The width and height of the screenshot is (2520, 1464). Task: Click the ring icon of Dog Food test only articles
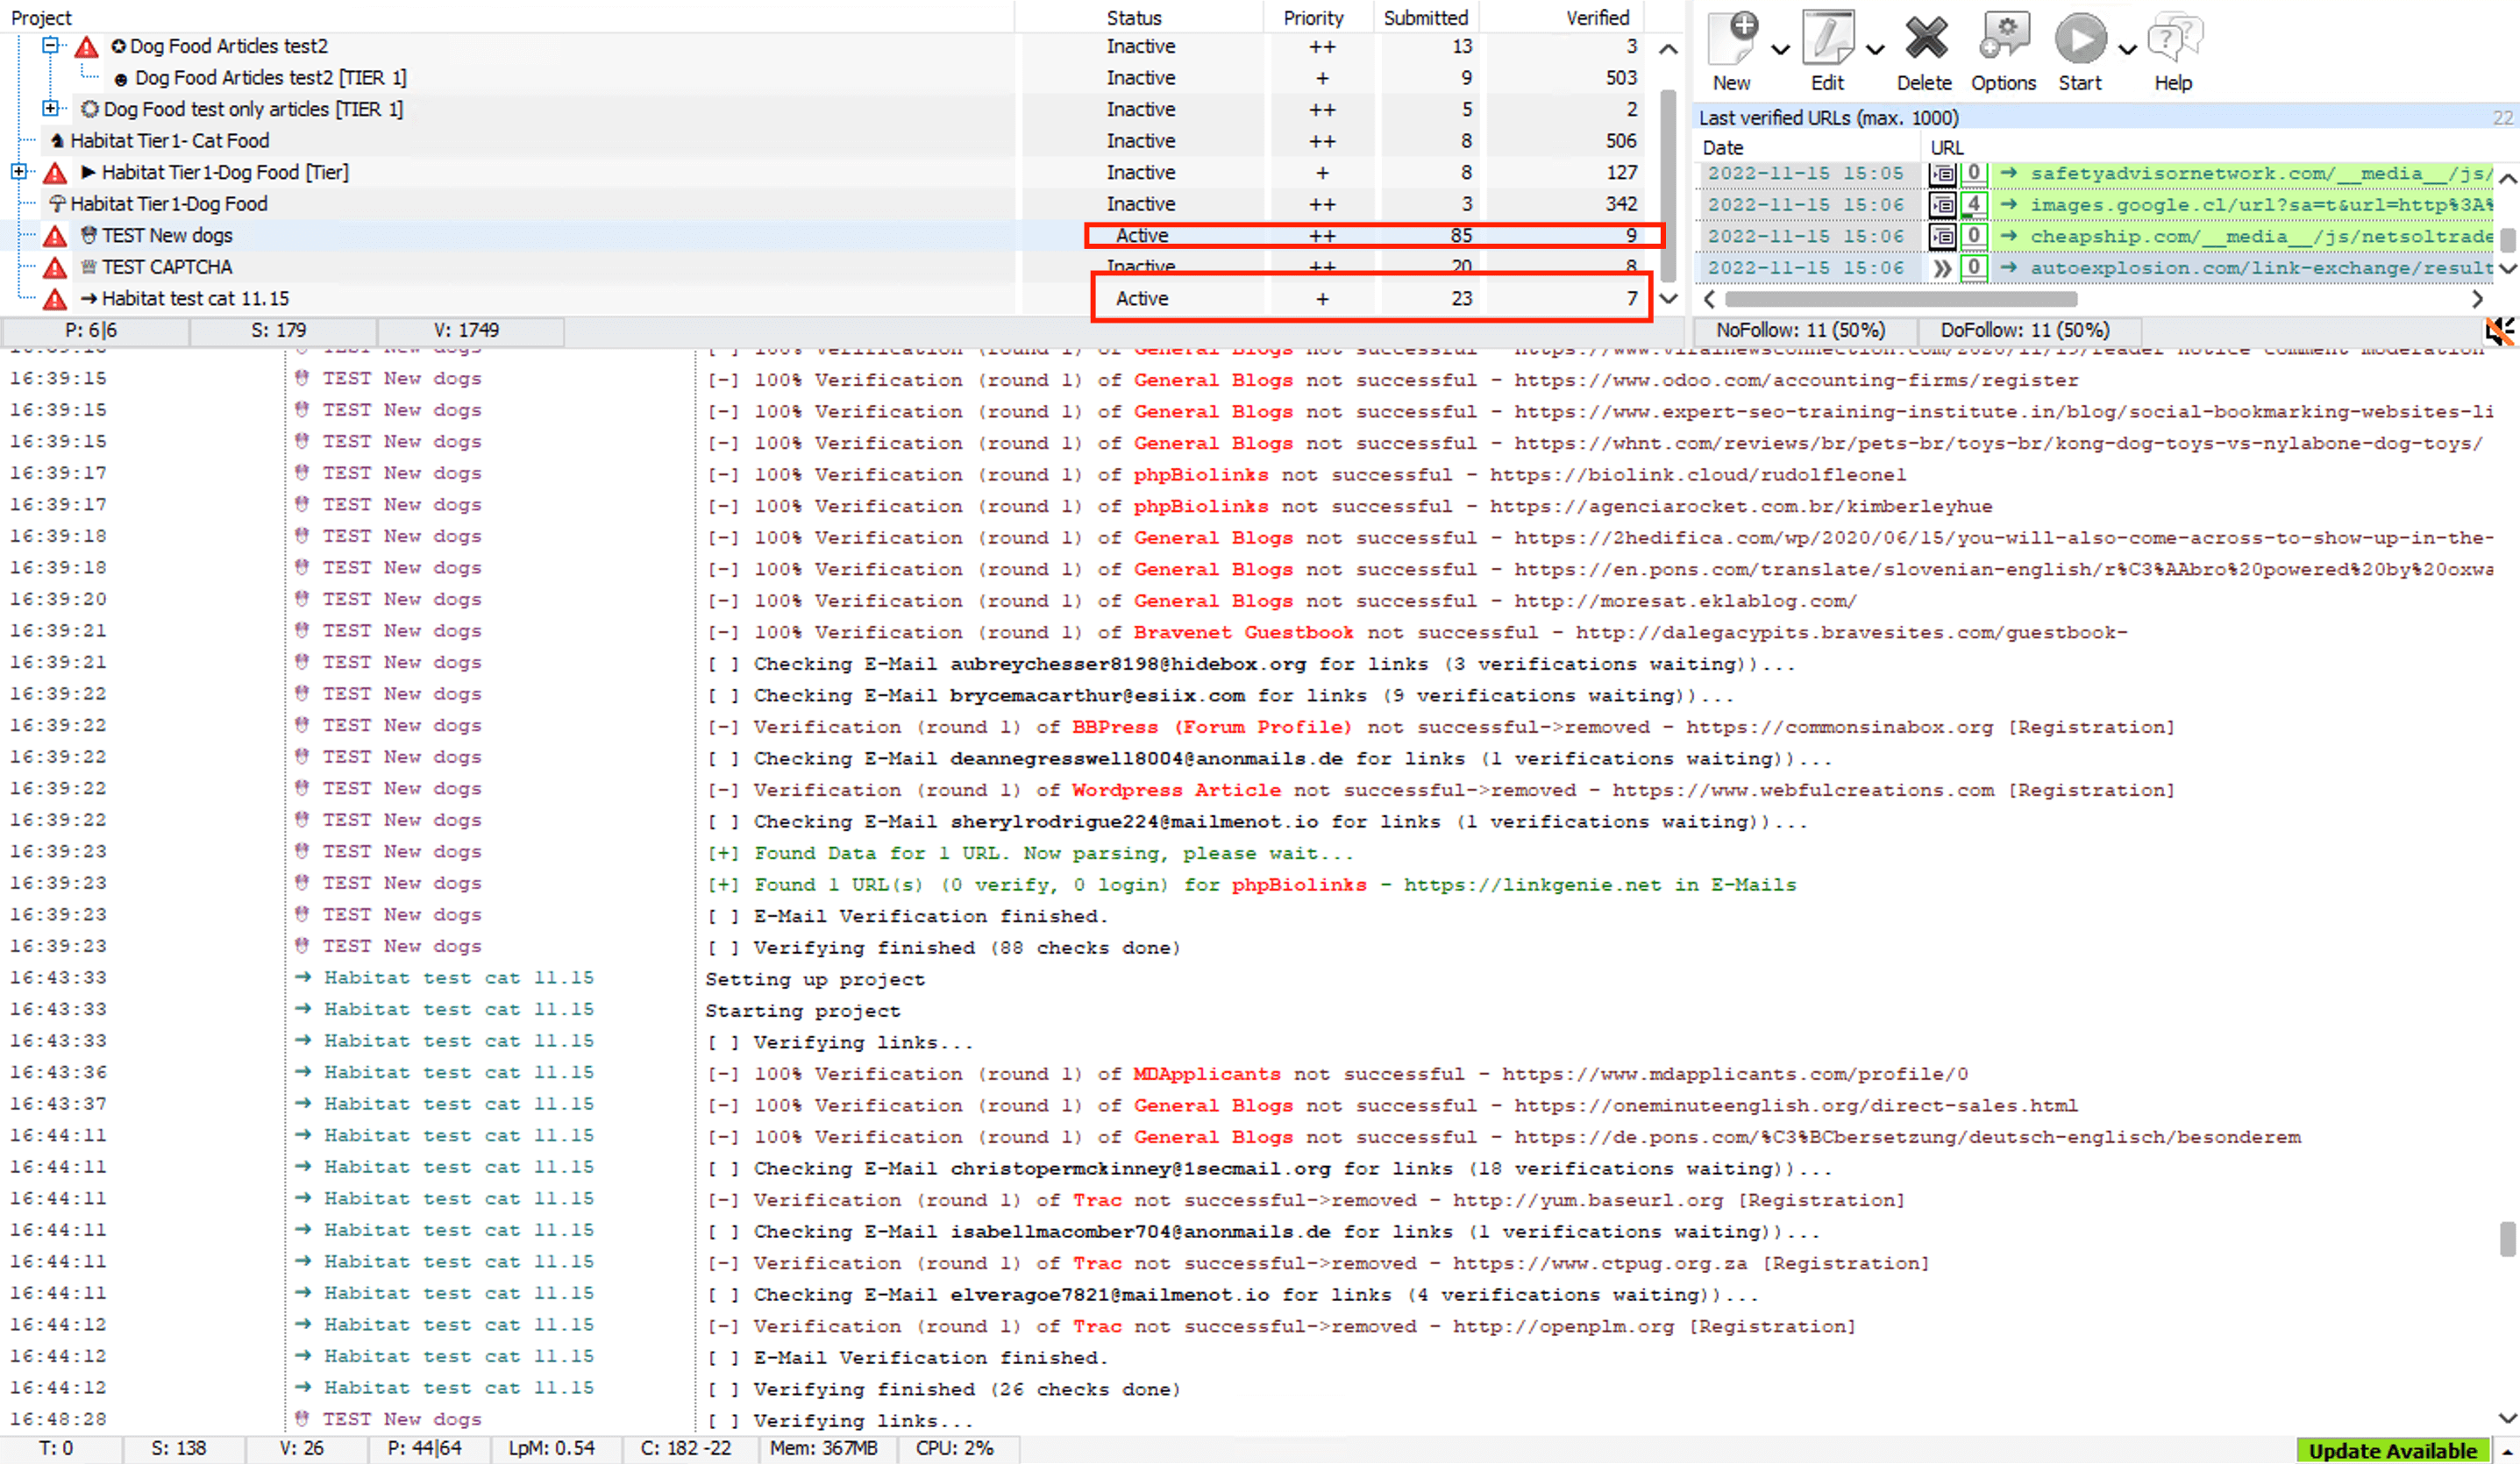tap(89, 109)
